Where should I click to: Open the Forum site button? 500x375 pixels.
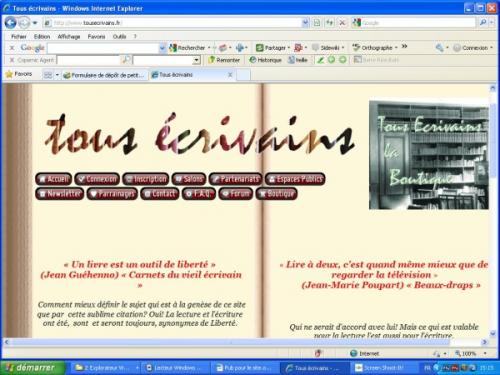tap(236, 194)
